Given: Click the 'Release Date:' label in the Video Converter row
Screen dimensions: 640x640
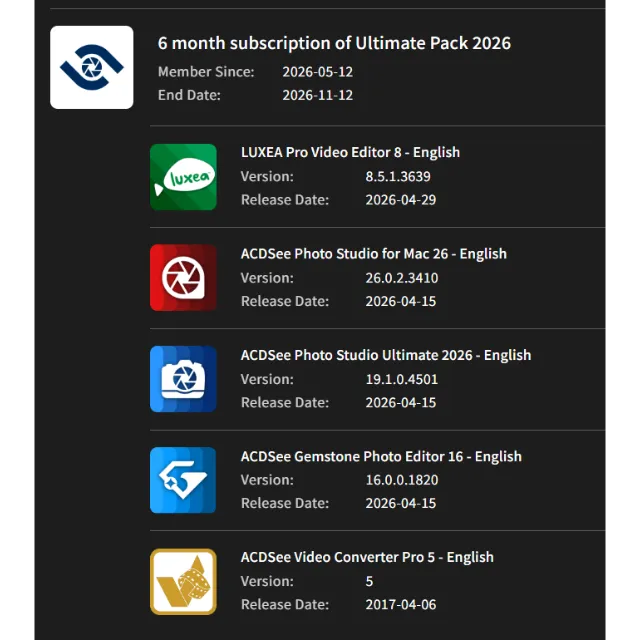Looking at the screenshot, I should pyautogui.click(x=285, y=604).
